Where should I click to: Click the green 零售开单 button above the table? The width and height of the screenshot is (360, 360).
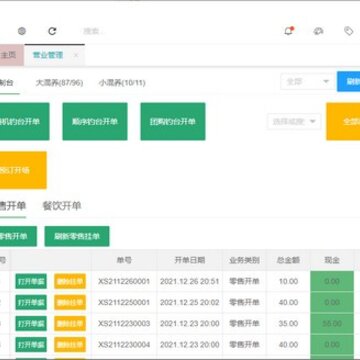pos(18,236)
